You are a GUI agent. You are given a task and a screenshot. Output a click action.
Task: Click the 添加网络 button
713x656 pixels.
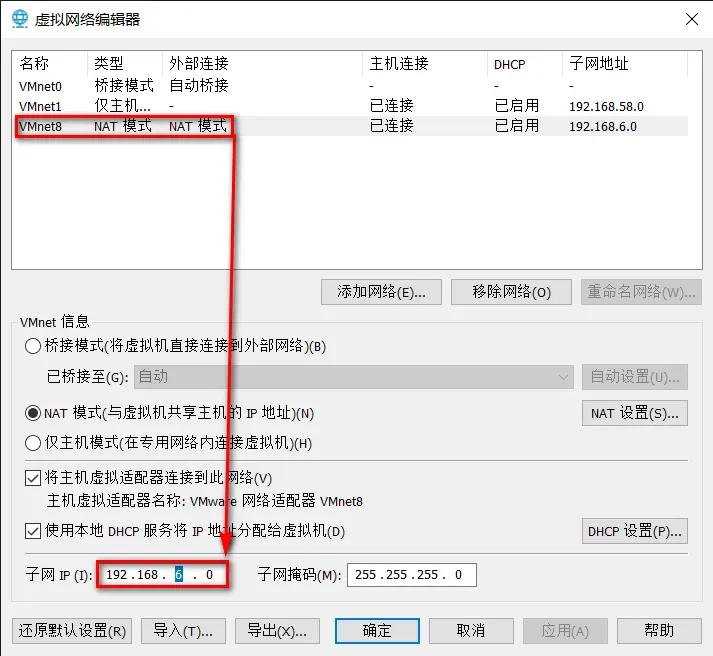click(381, 292)
